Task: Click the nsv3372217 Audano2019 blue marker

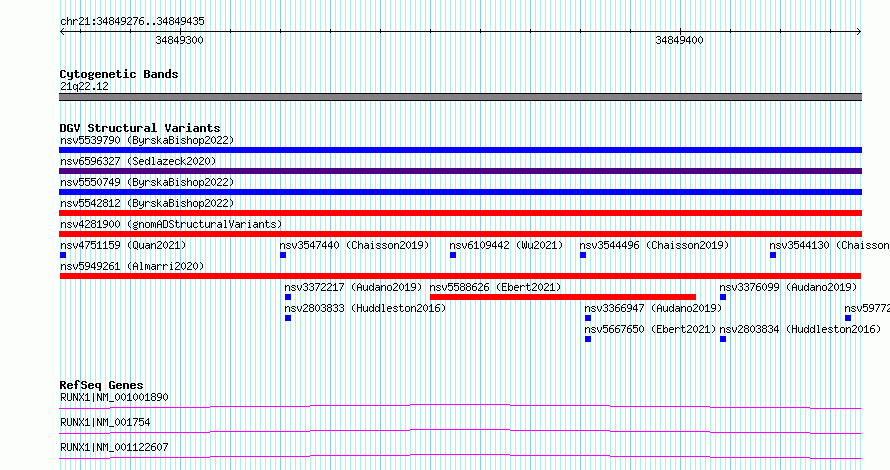Action: click(288, 297)
